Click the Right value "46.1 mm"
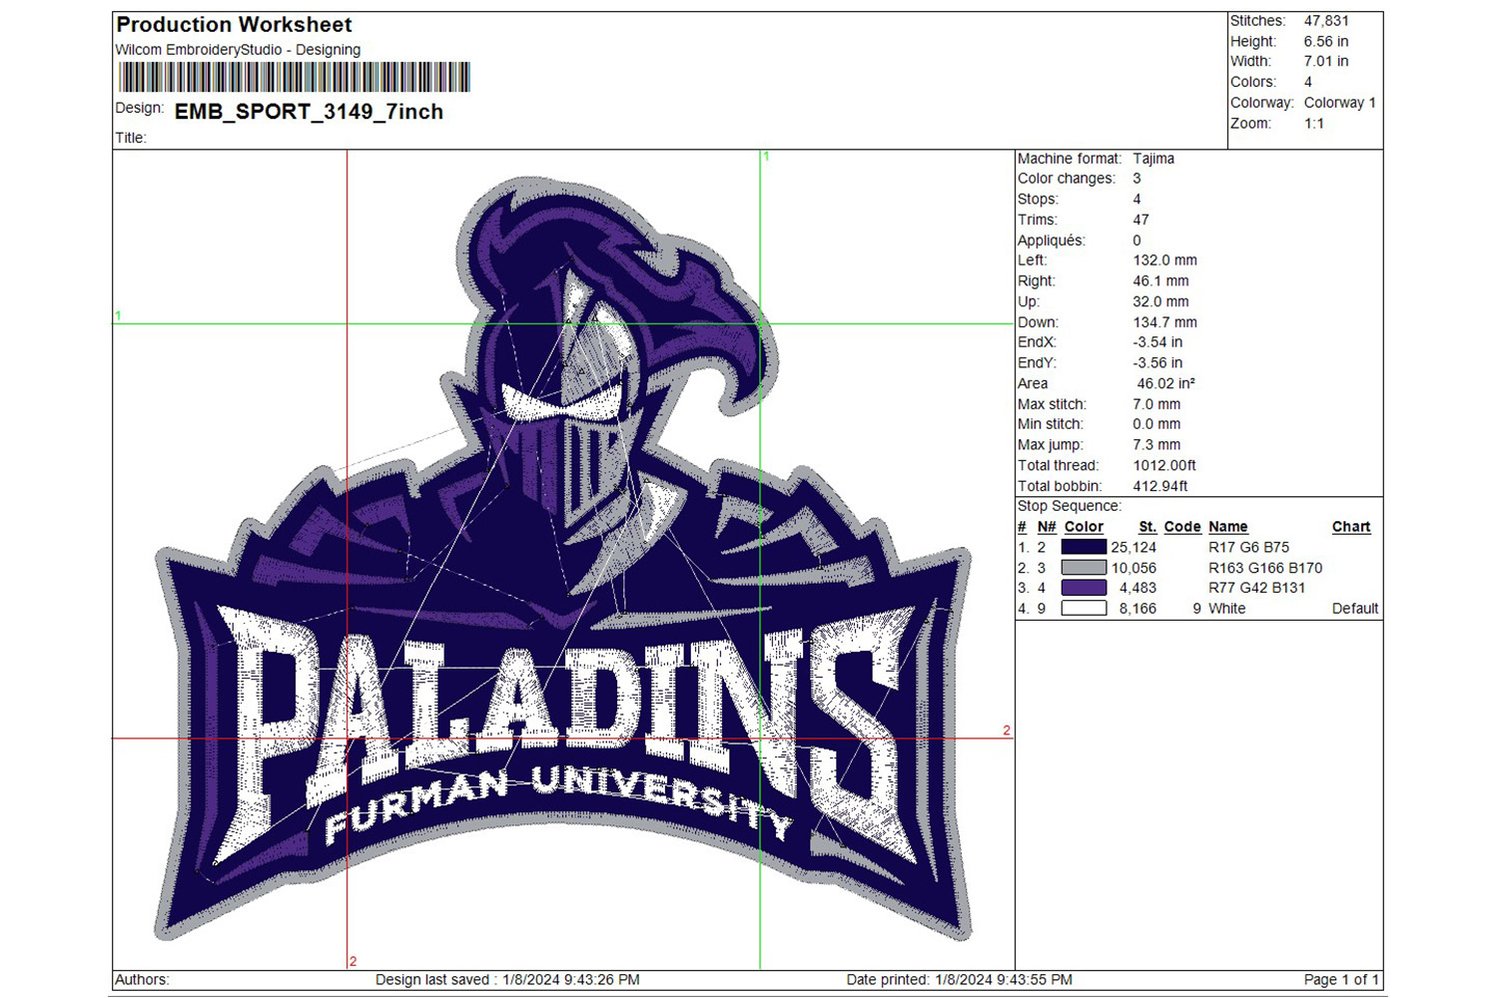This screenshot has width=1500, height=998. (x=1161, y=282)
